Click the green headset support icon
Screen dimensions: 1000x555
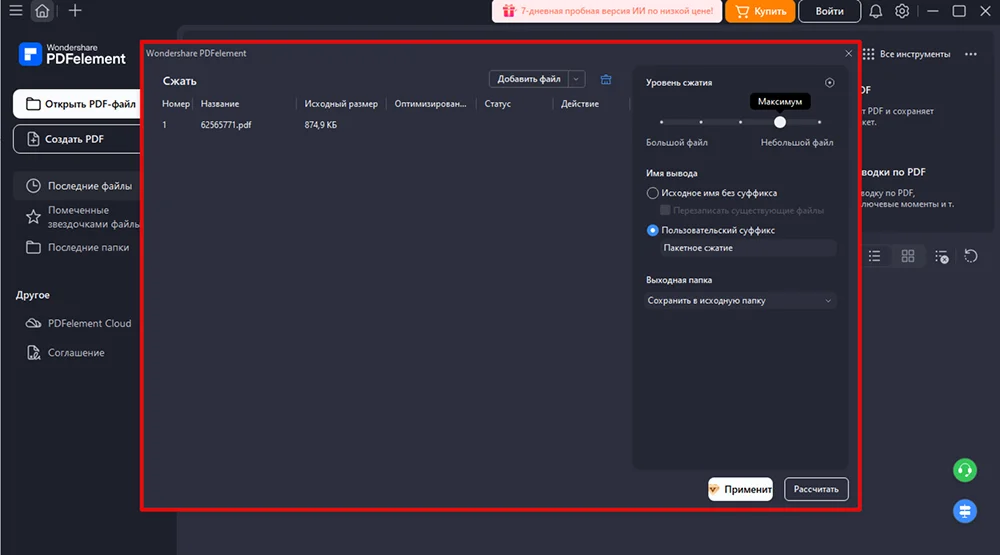click(964, 469)
